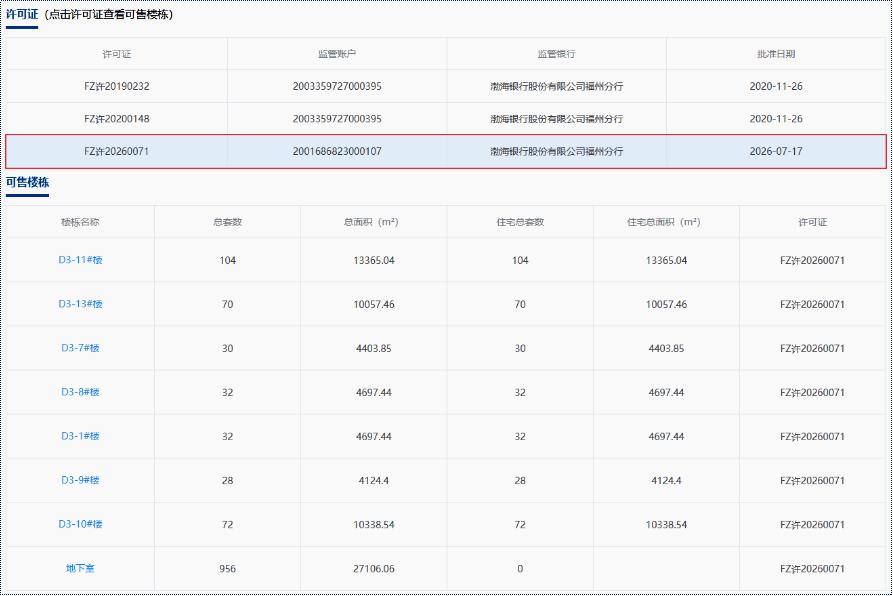Select highlighted permit FZ许20260071 in the permit table
Screen dimensions: 893x596
tap(117, 151)
